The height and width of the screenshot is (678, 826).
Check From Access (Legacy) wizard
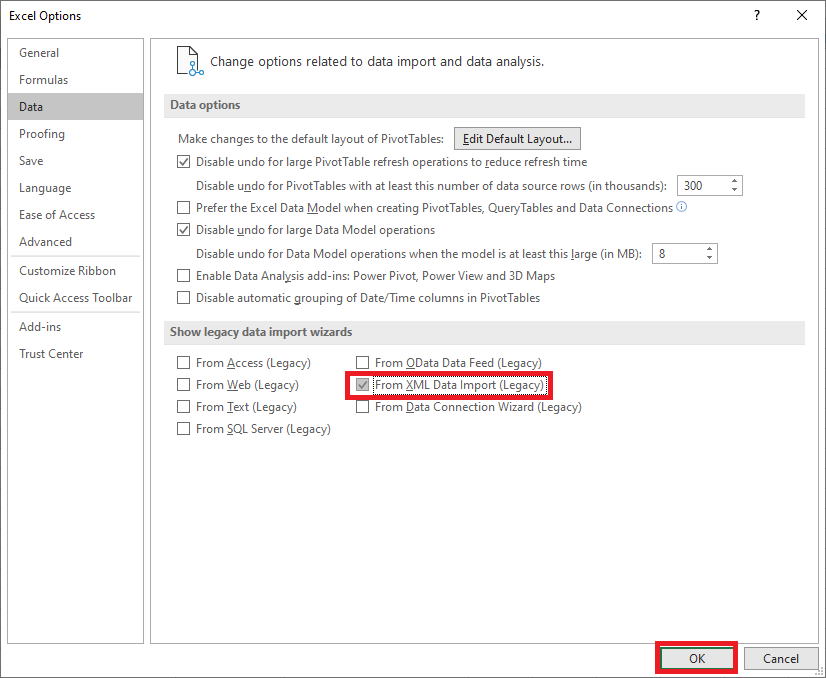click(x=183, y=362)
